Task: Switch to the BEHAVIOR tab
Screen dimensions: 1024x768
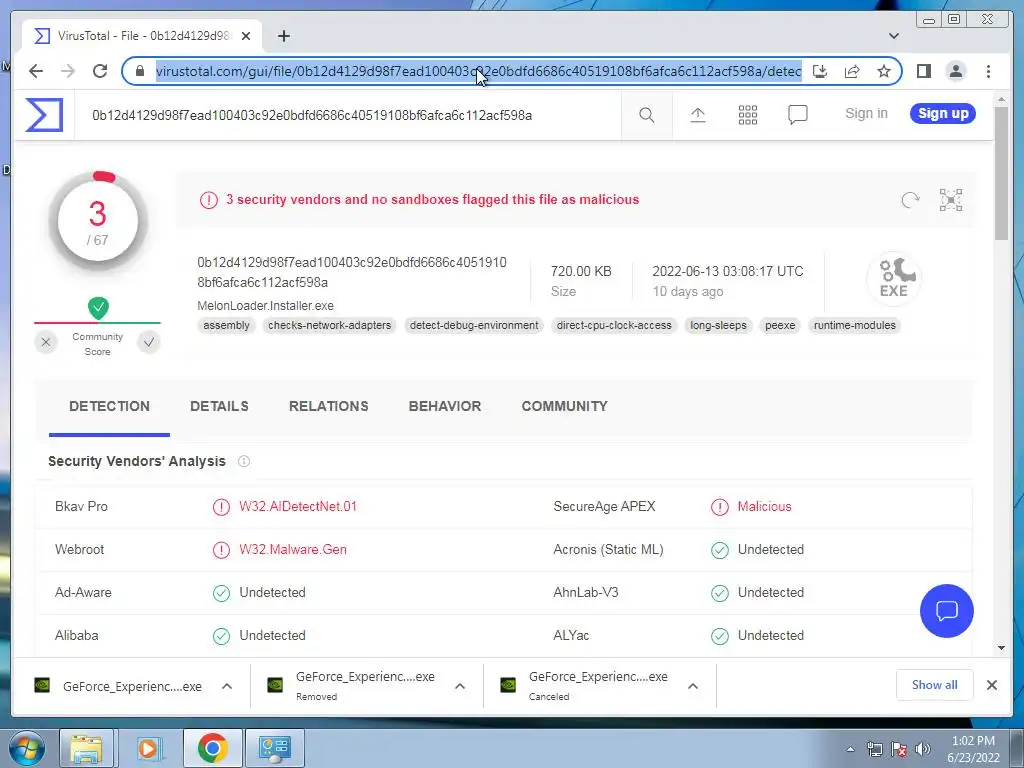Action: click(x=445, y=406)
